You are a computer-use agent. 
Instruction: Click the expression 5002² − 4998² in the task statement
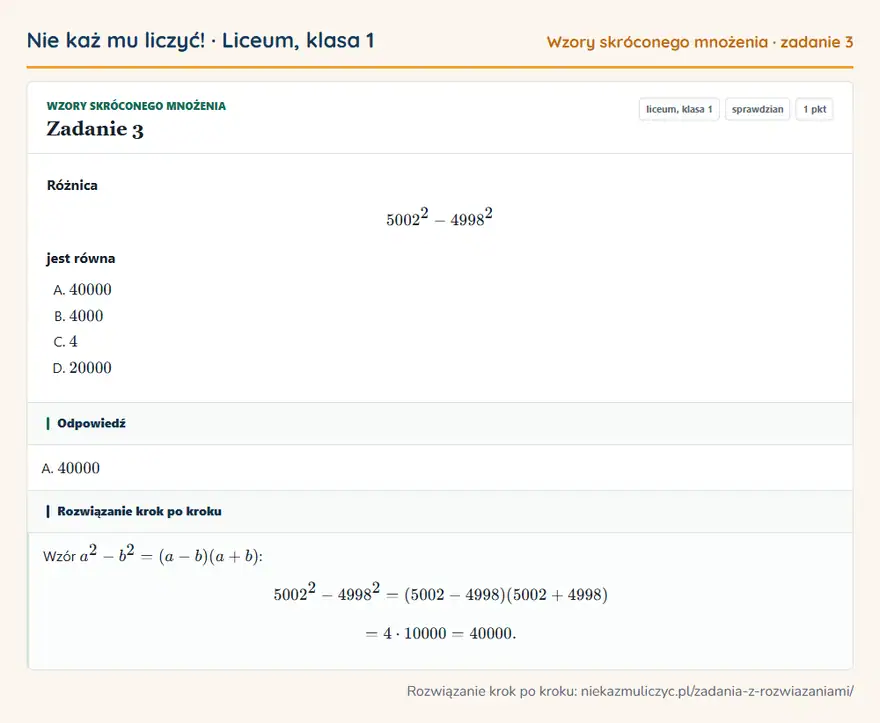tap(439, 217)
